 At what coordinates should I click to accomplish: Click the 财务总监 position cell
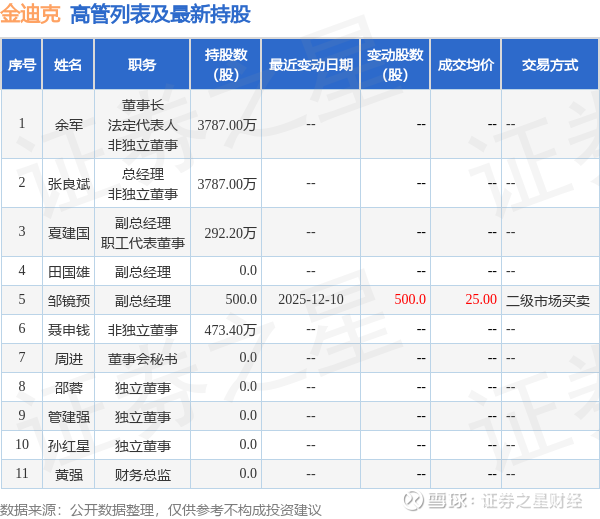pos(142,475)
